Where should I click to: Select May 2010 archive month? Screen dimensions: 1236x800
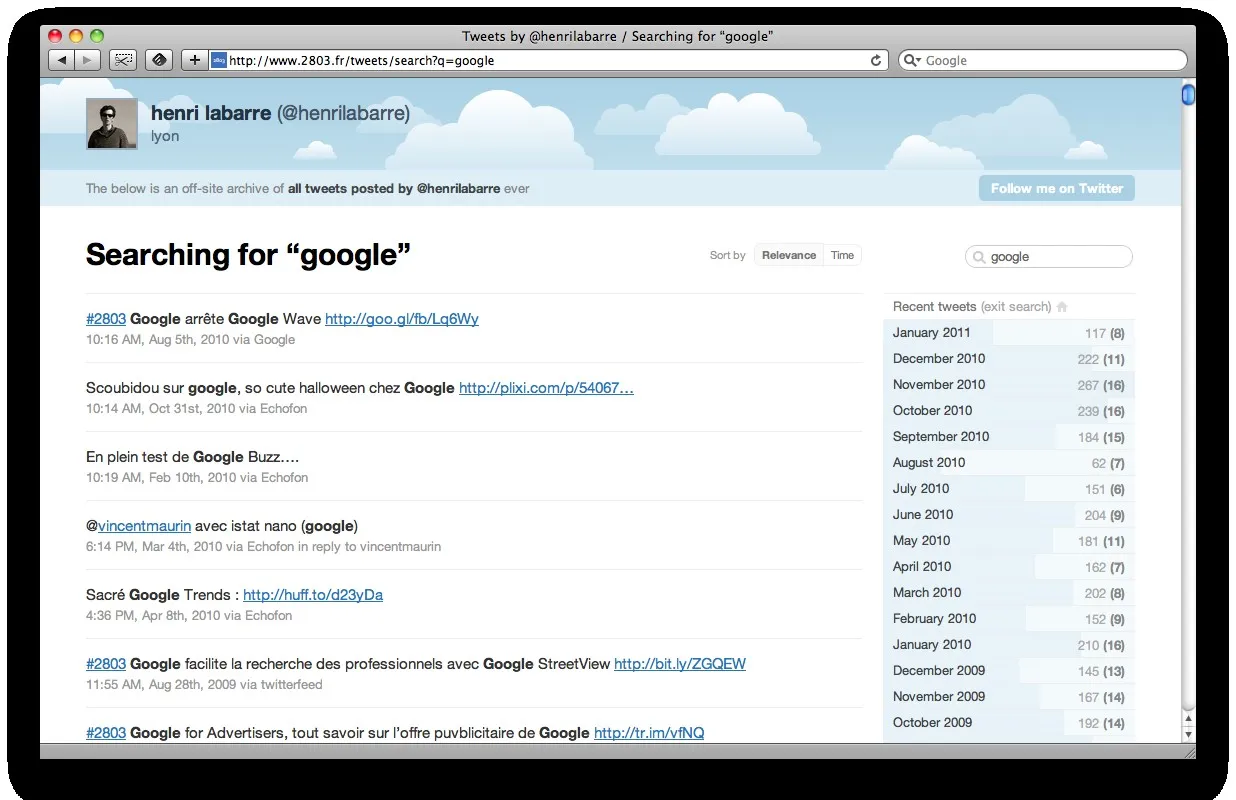(1009, 541)
